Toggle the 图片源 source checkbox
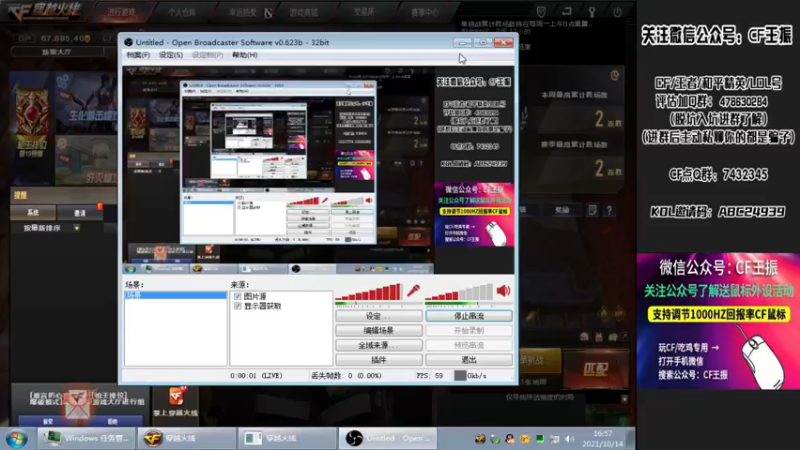 click(238, 296)
